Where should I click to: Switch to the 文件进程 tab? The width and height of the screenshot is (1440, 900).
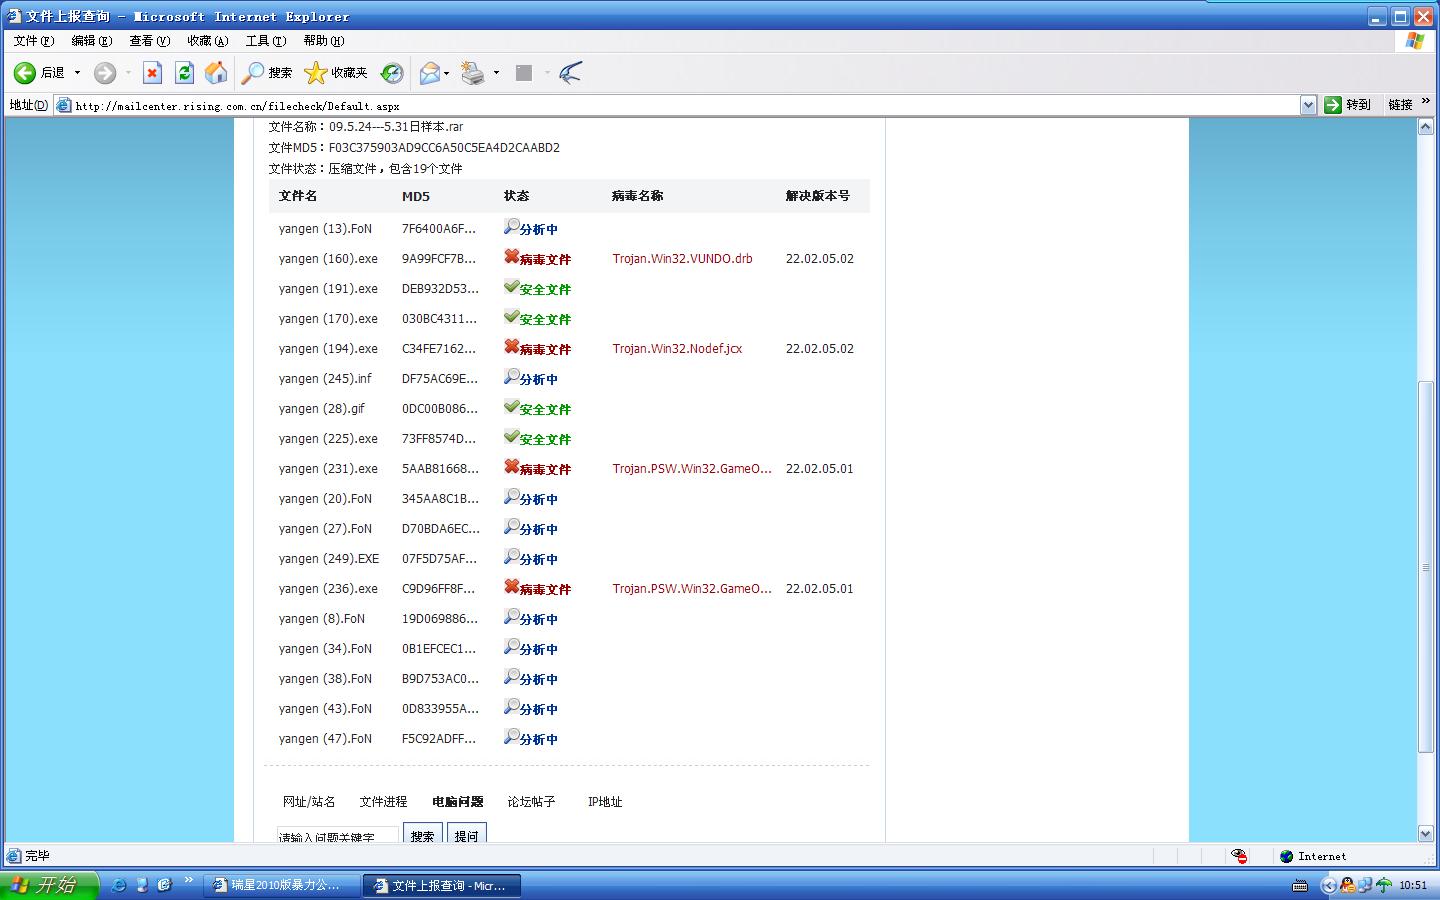(x=383, y=802)
